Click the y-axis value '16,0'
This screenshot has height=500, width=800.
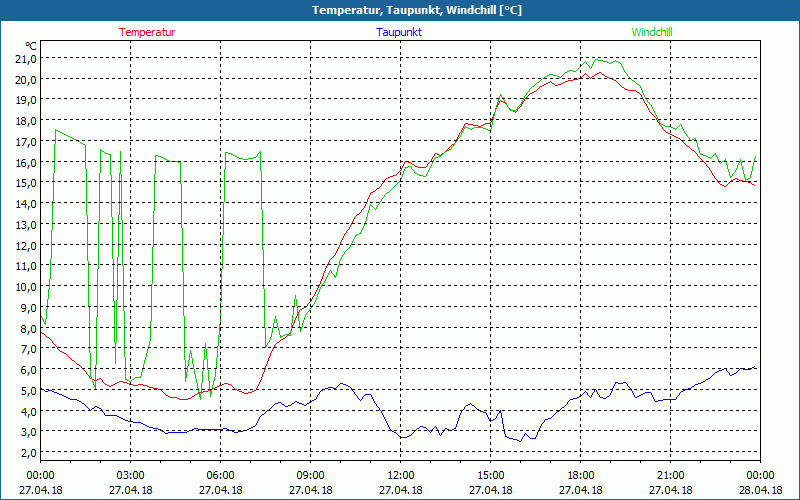(x=27, y=162)
